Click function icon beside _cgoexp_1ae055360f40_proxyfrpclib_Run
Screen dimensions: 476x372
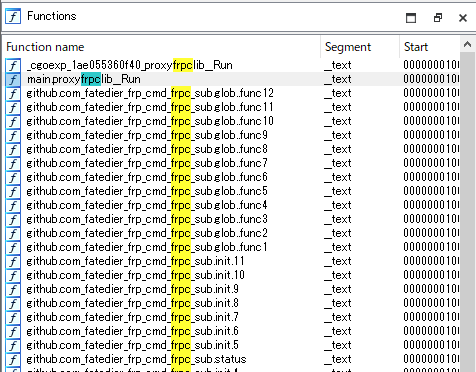(x=13, y=65)
